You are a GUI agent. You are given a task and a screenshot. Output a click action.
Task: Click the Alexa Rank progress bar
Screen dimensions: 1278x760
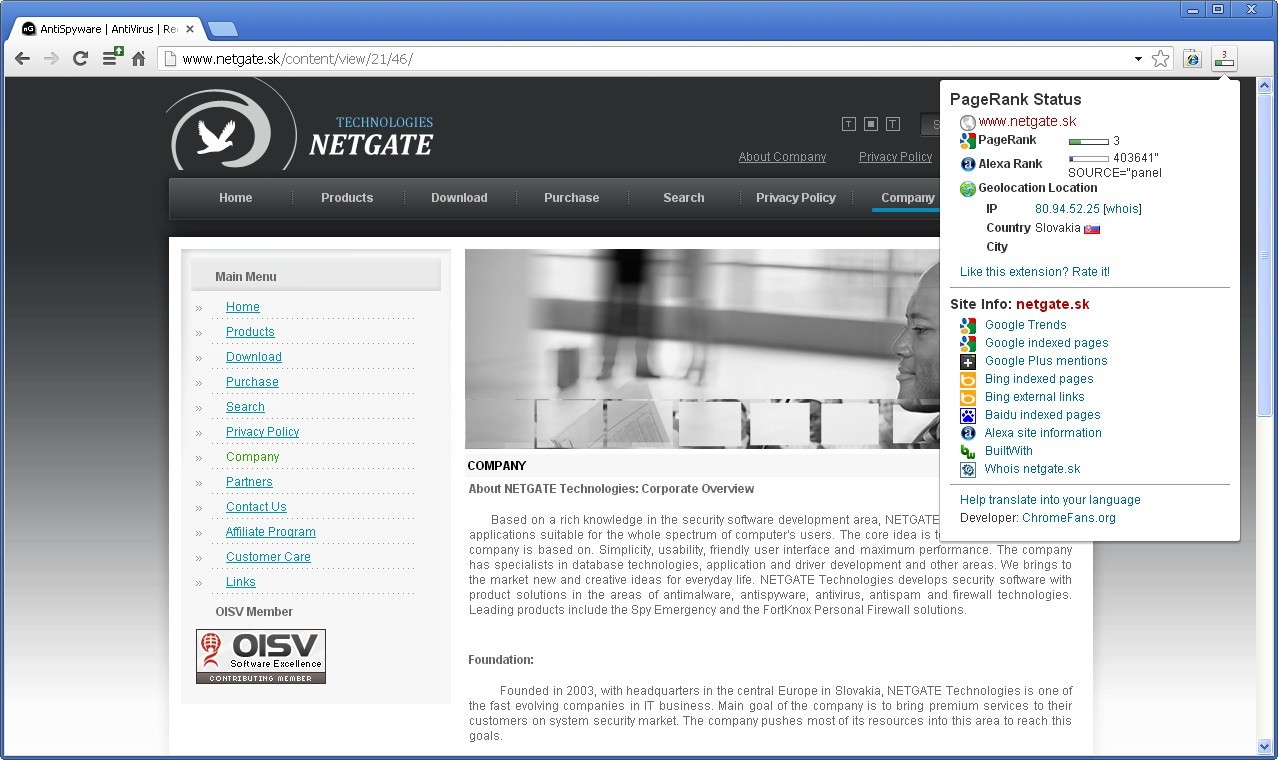(x=1088, y=158)
